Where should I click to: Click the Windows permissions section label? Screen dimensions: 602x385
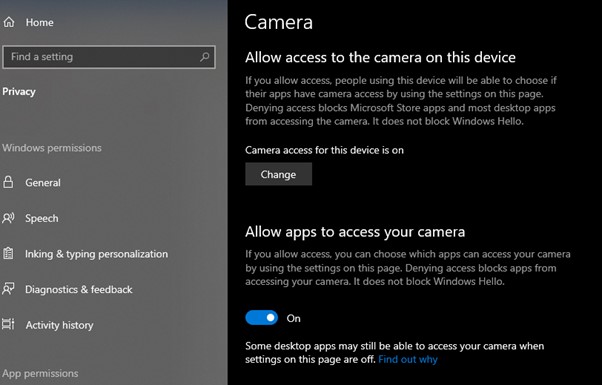pos(52,148)
